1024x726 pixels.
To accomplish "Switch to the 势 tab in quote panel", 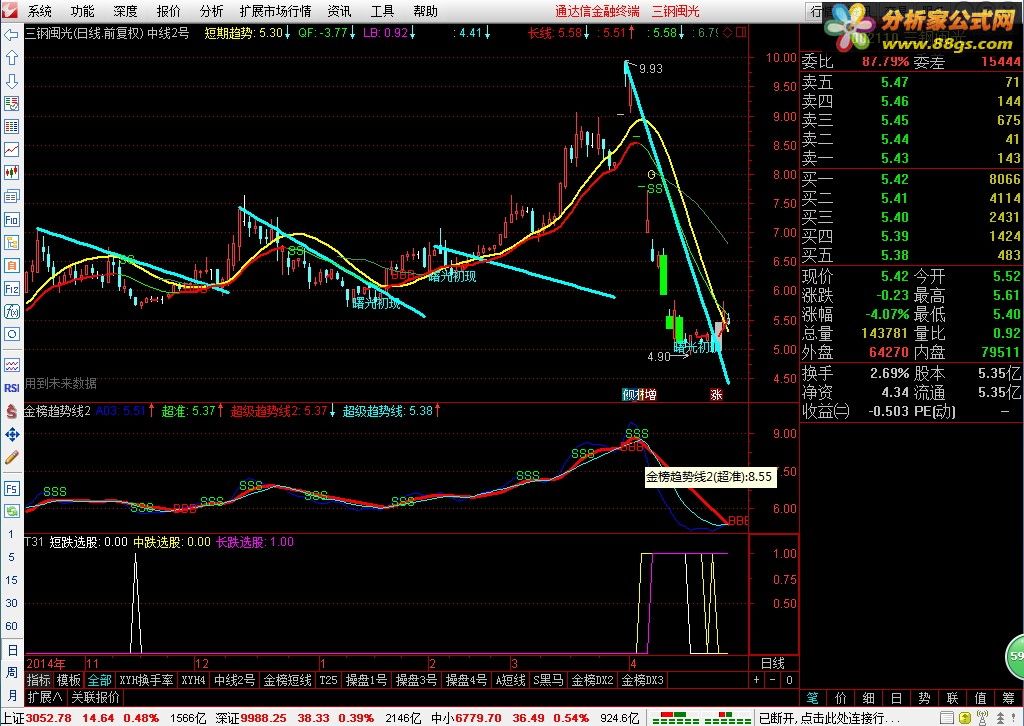I will tap(924, 698).
